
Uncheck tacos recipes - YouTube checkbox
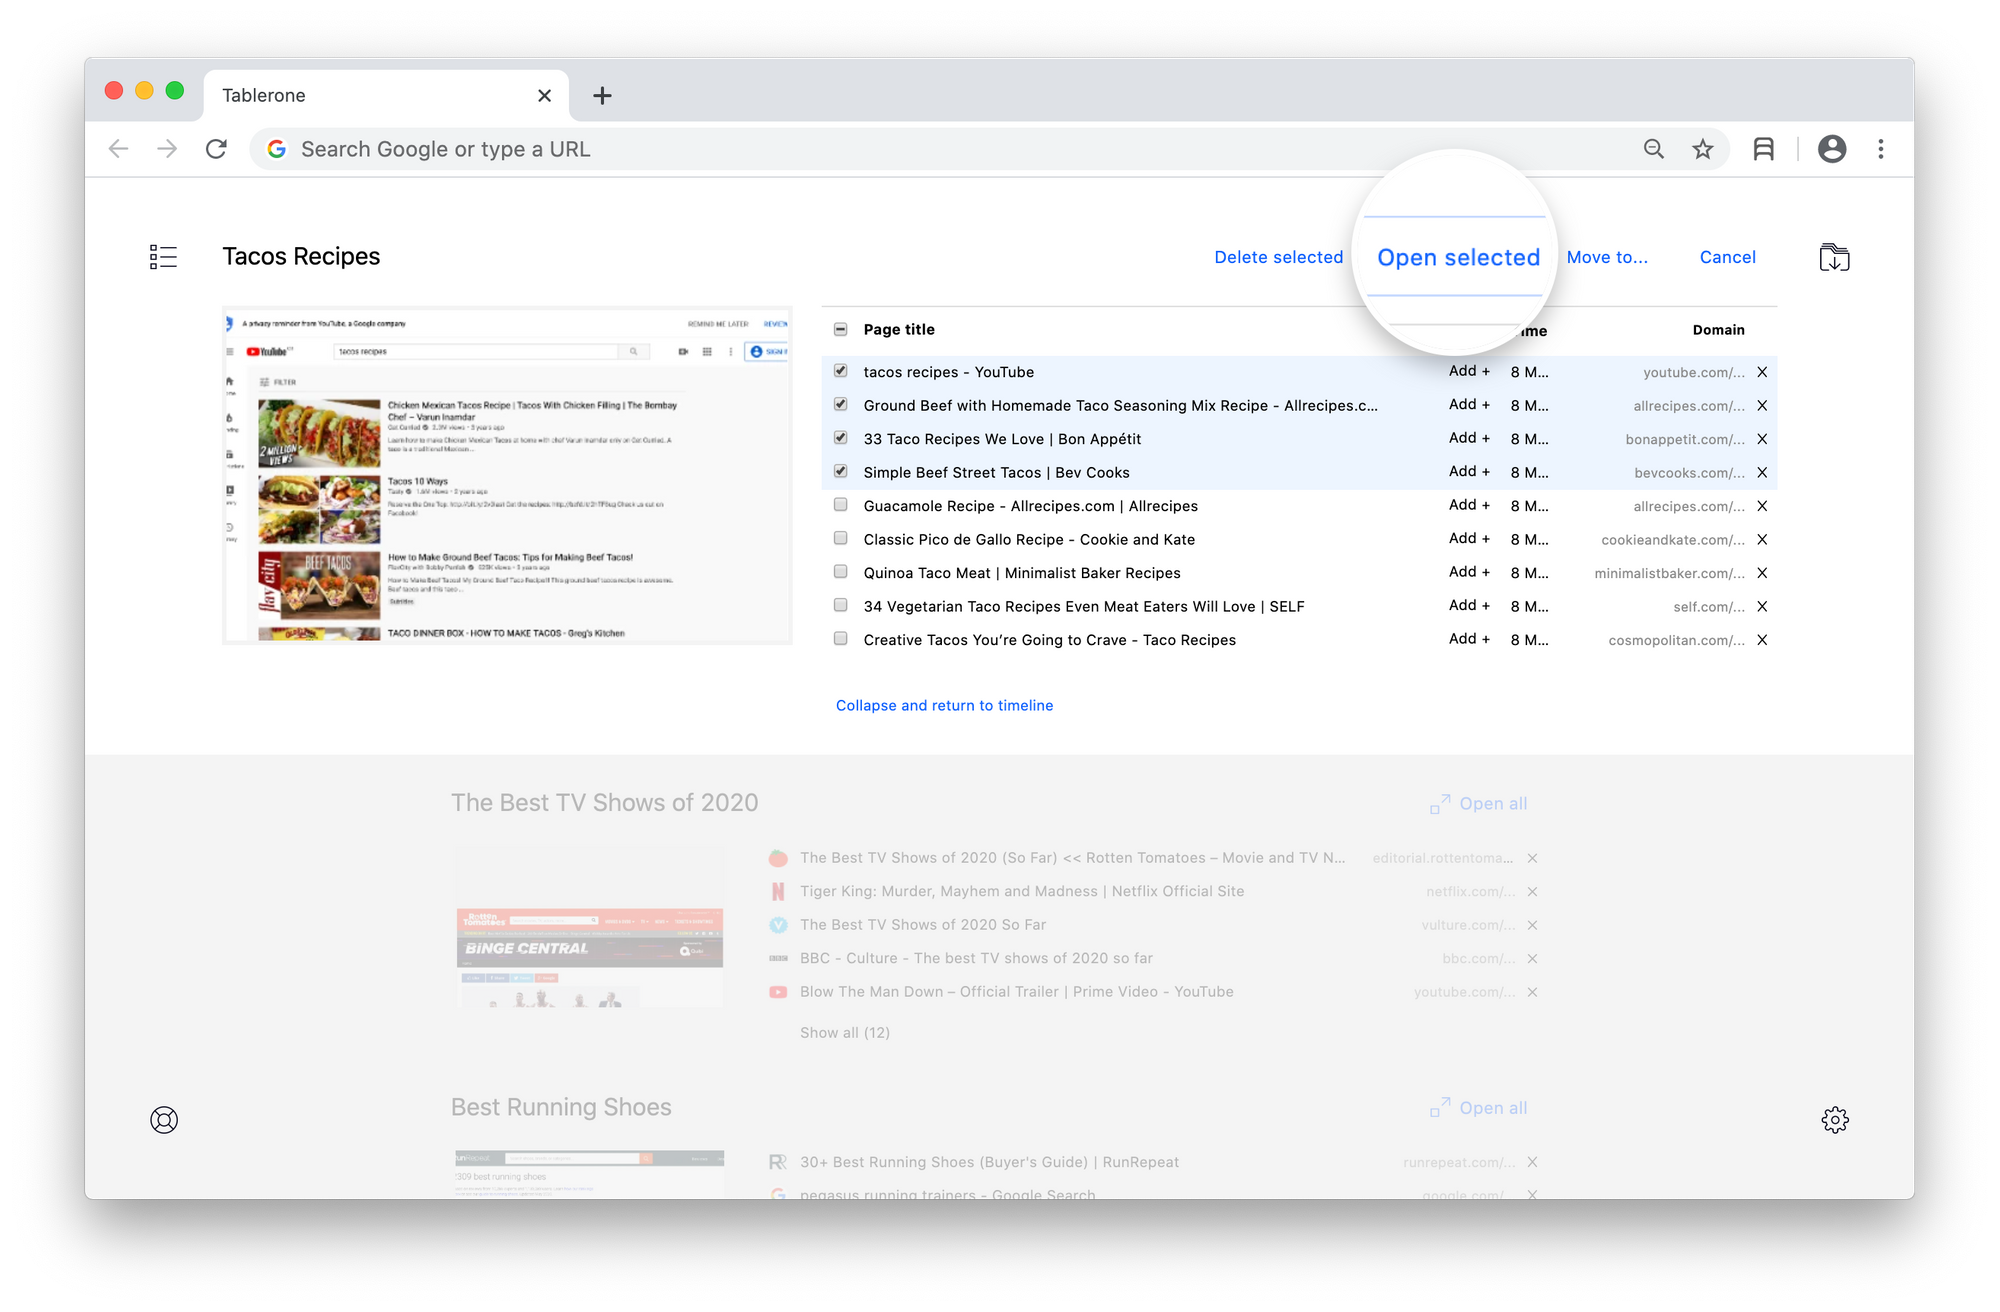(x=841, y=371)
